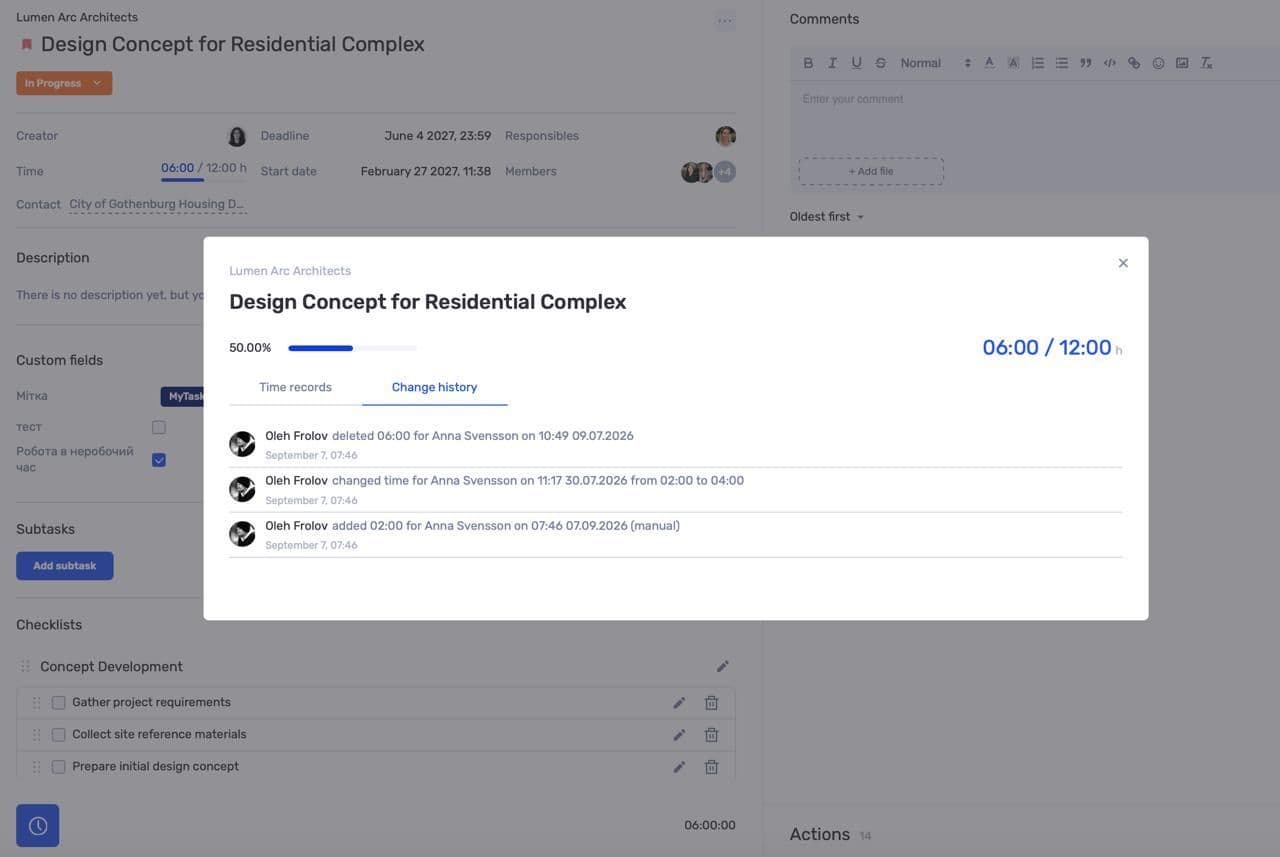
Task: Open the emoji picker
Action: click(1158, 63)
